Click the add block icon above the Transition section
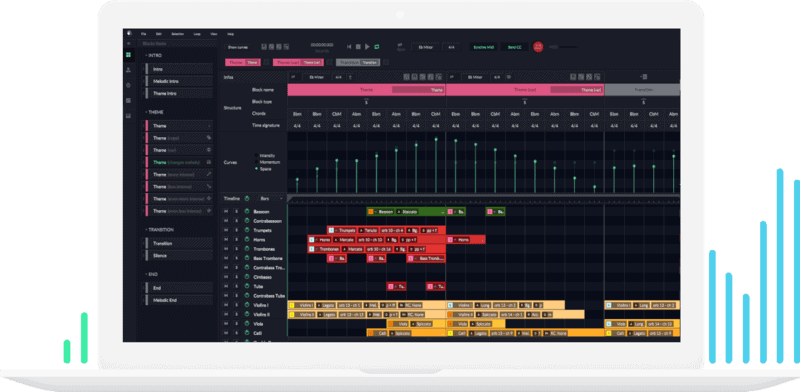Screen dimensions: 800x392 (643, 77)
